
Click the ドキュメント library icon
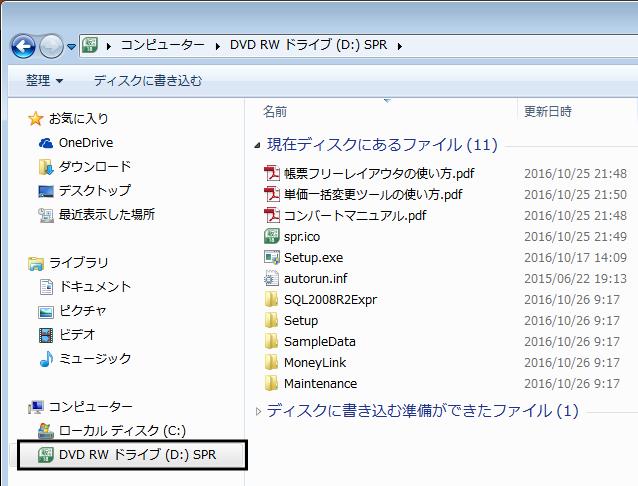[46, 287]
